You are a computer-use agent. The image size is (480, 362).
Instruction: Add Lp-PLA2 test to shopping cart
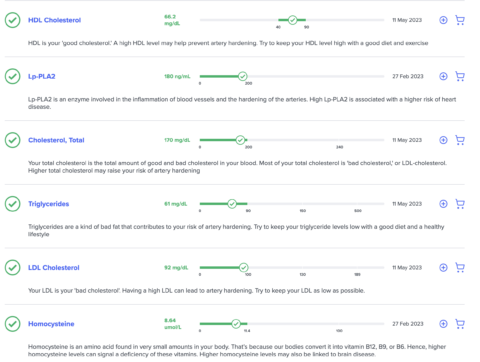point(460,76)
